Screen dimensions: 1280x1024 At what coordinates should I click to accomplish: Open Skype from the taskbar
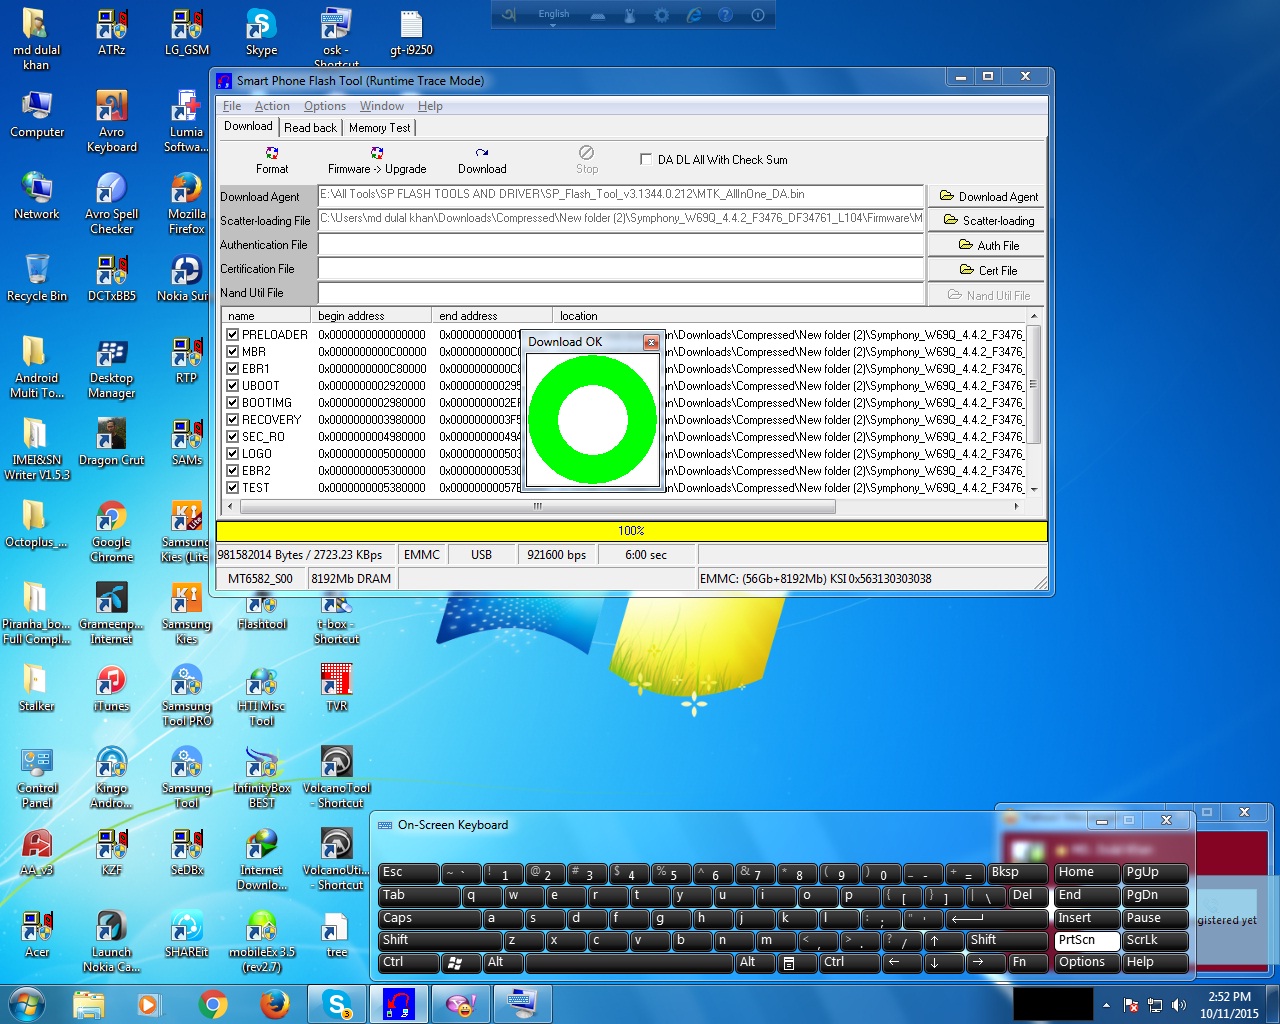pos(337,1004)
